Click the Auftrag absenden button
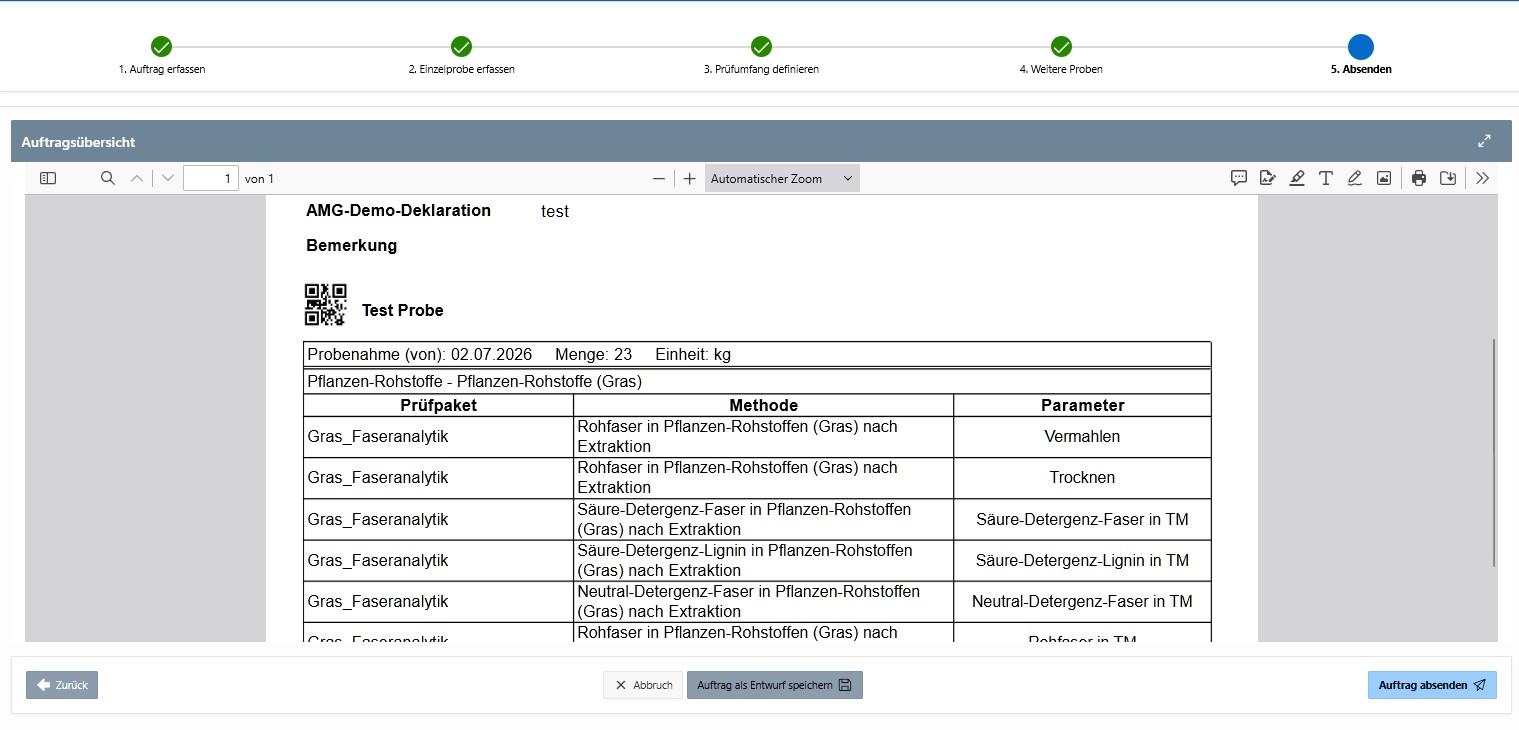 pyautogui.click(x=1432, y=685)
